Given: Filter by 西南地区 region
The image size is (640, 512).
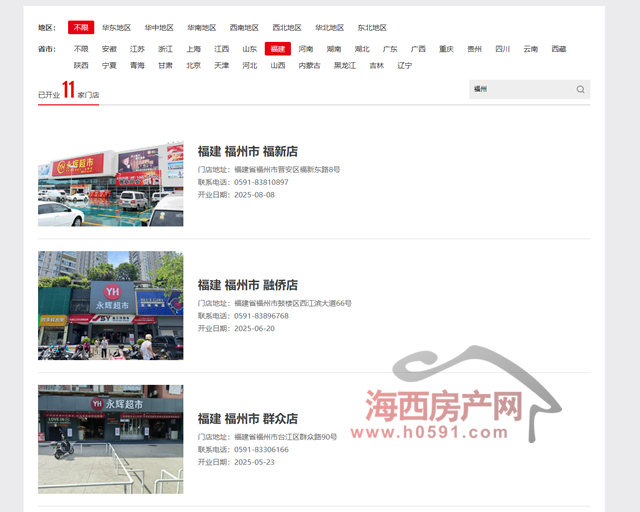Looking at the screenshot, I should click(244, 27).
